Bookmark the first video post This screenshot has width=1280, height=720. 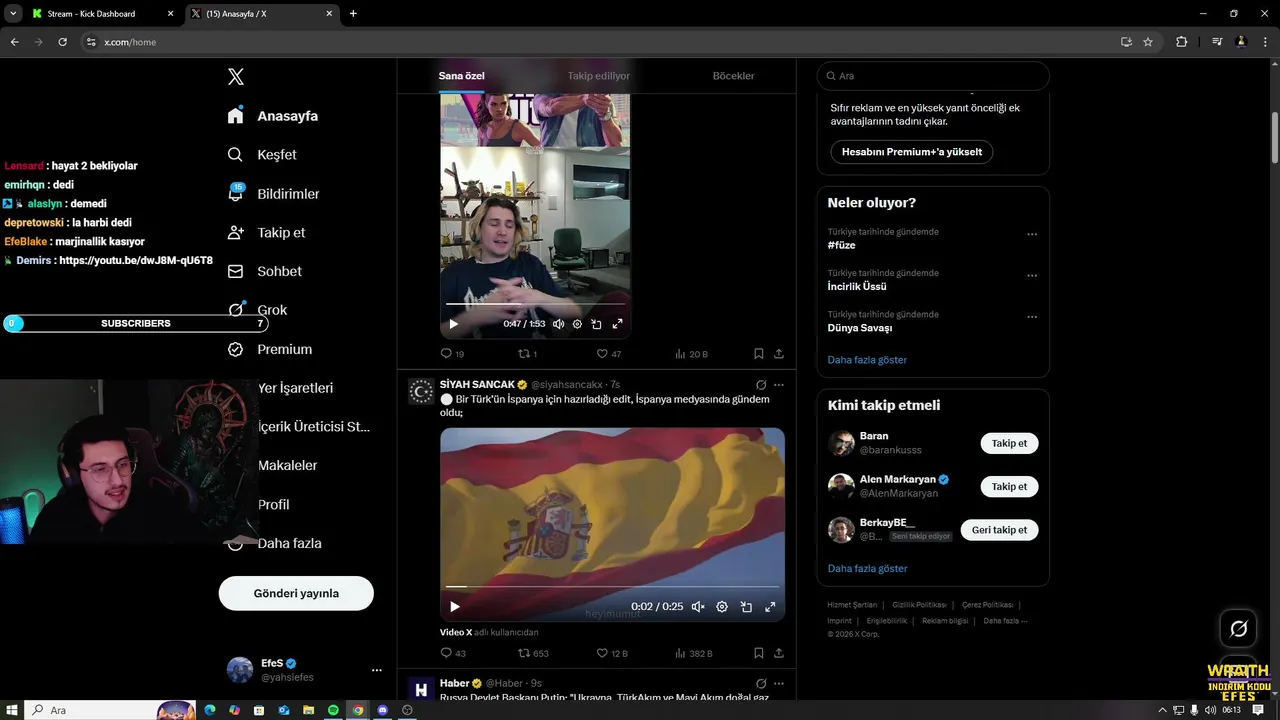click(x=759, y=354)
